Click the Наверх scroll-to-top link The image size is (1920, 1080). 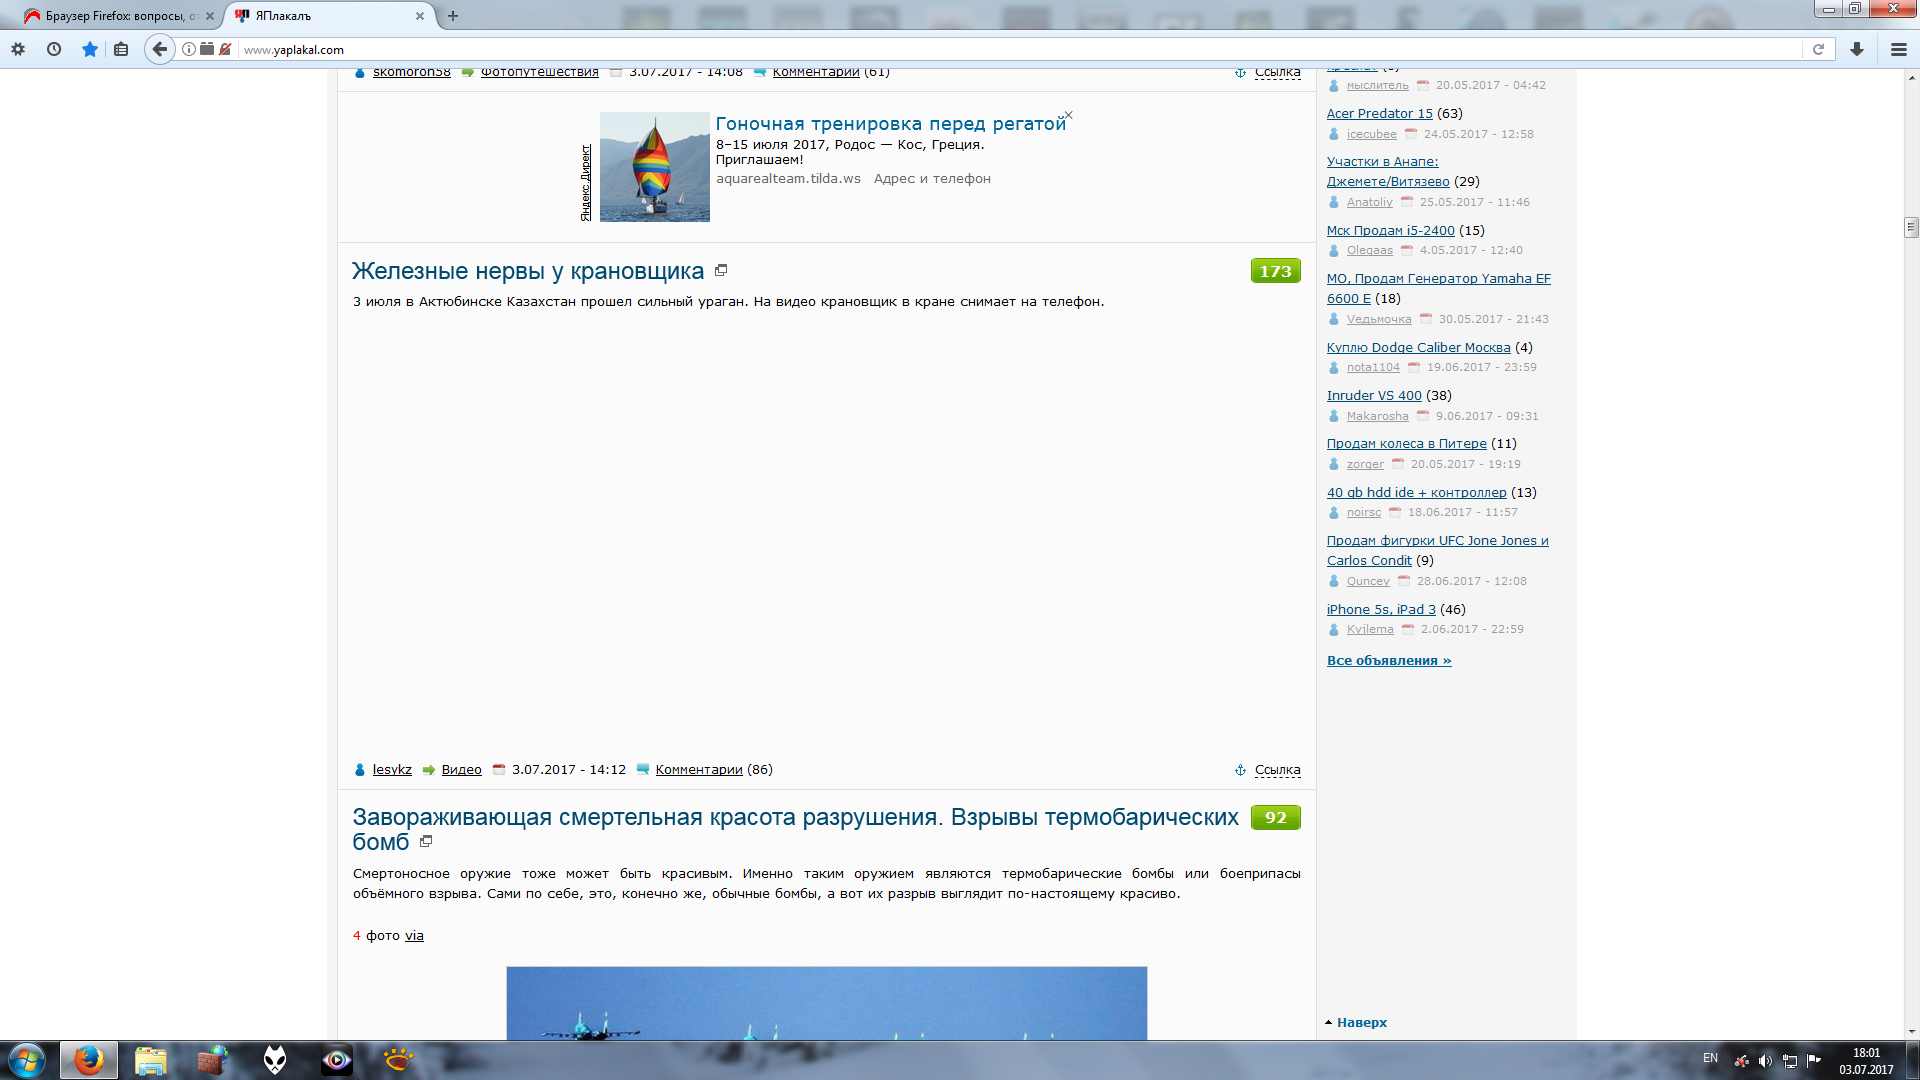1361,1022
